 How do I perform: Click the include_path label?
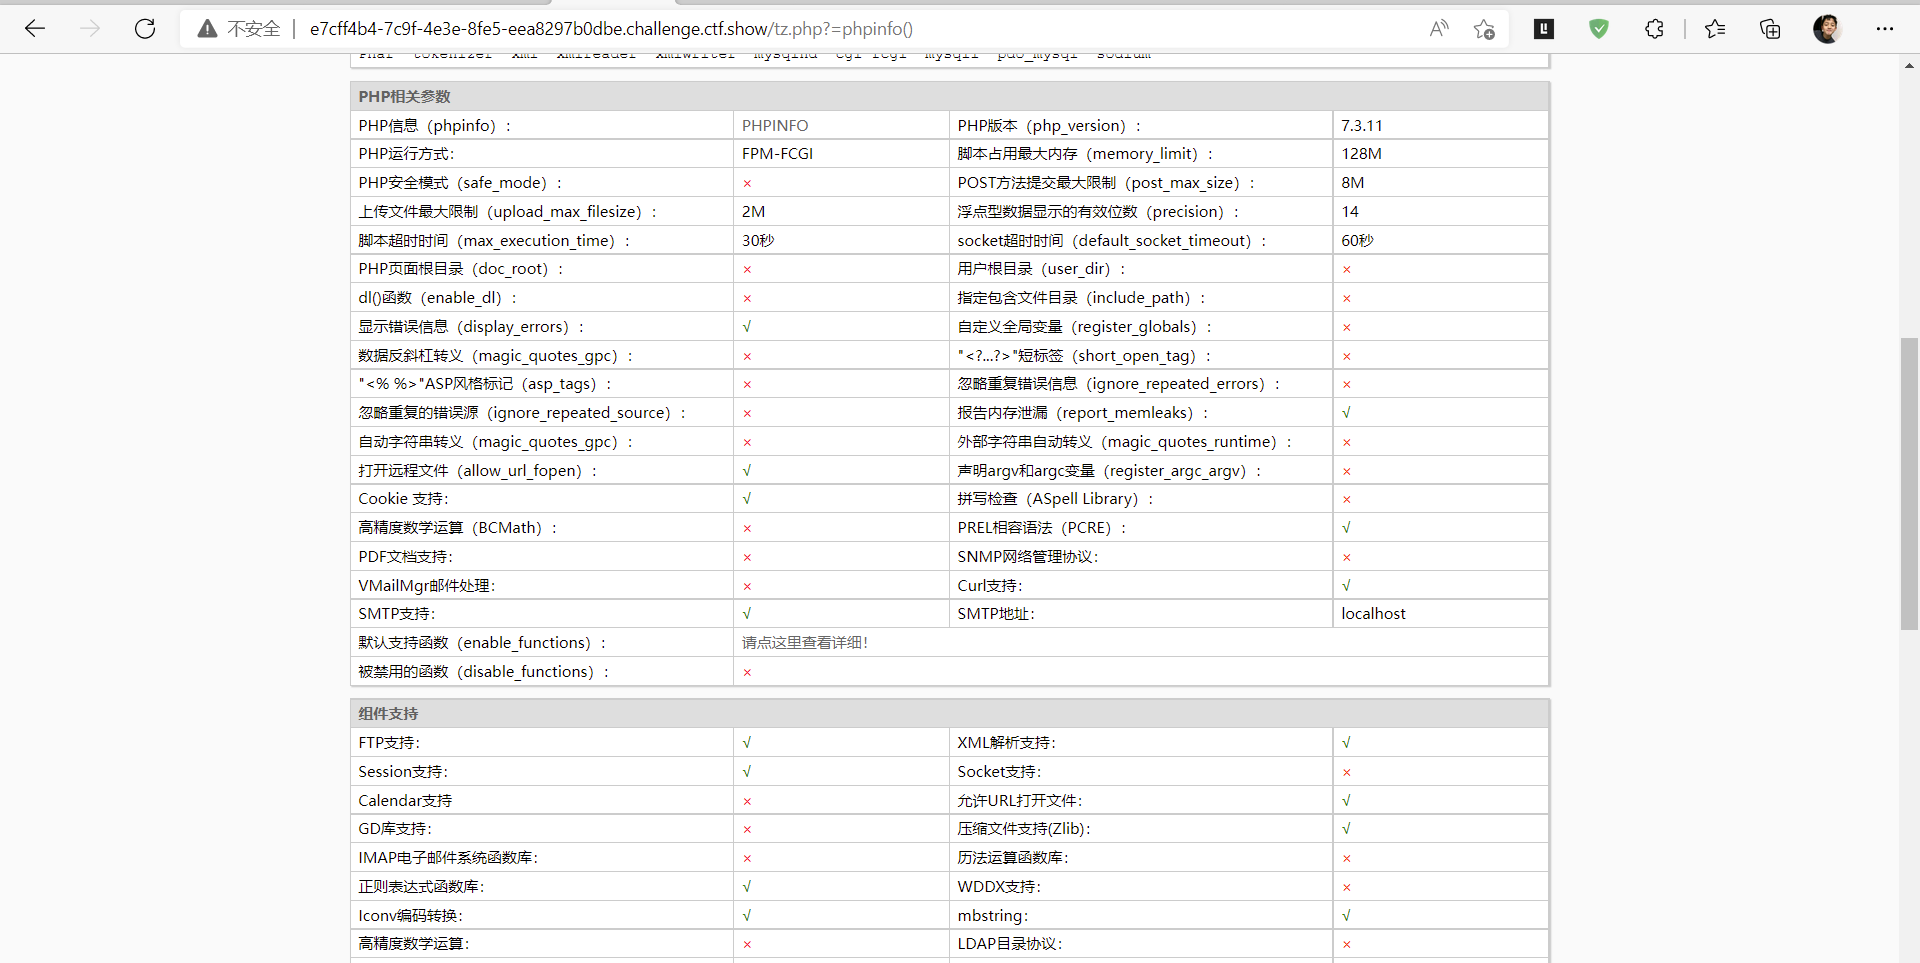click(1081, 298)
